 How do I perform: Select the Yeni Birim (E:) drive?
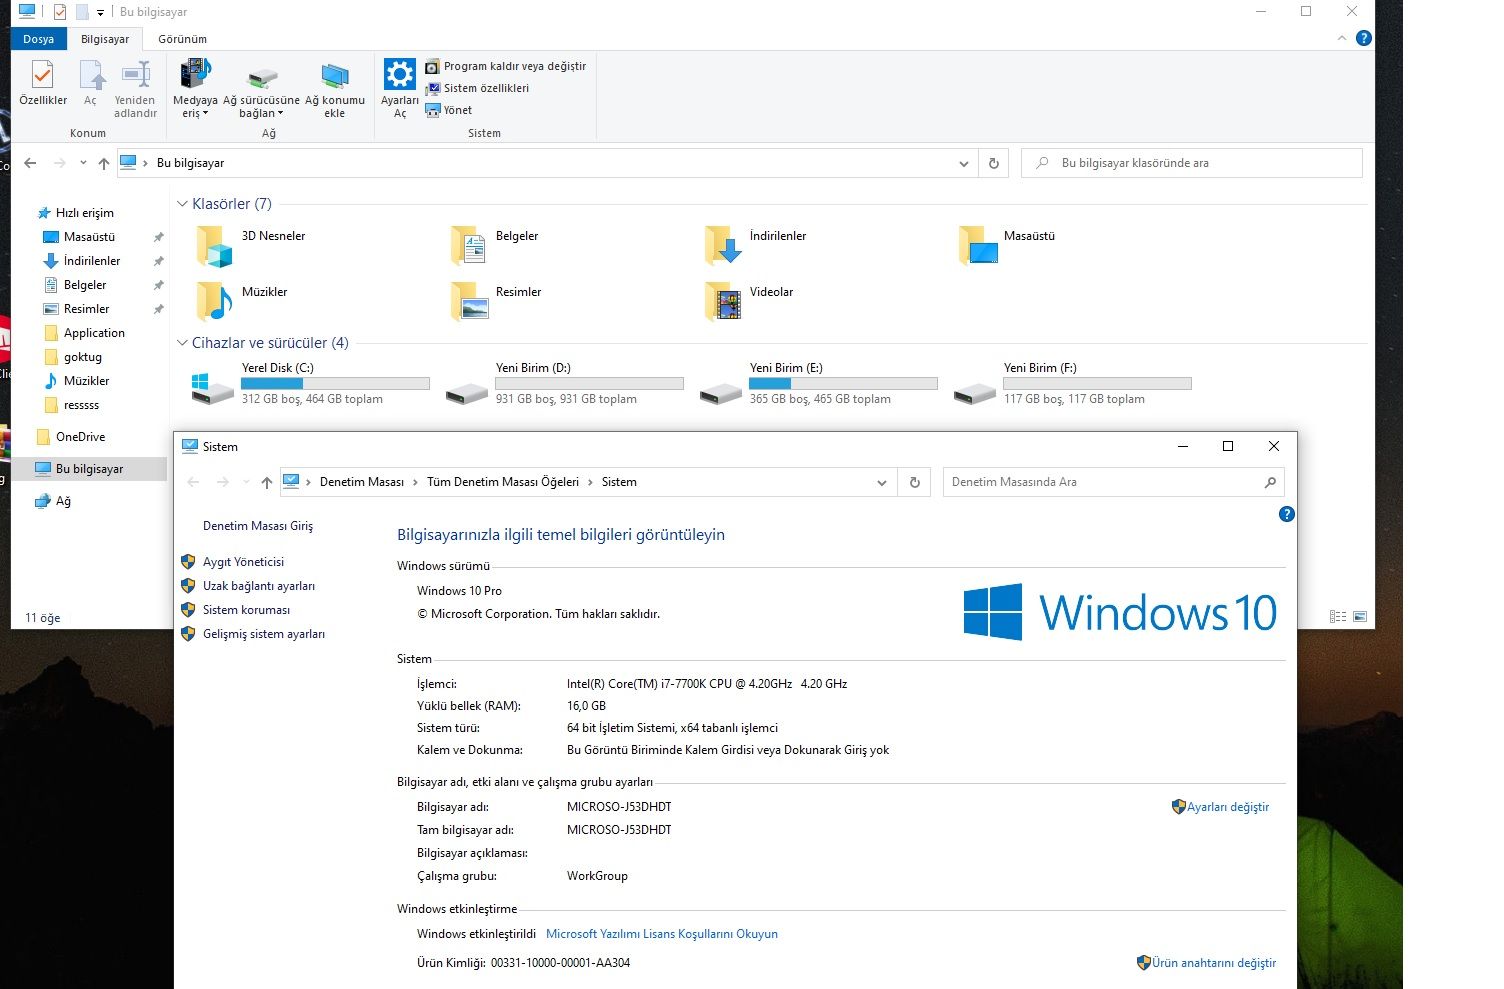[x=820, y=383]
